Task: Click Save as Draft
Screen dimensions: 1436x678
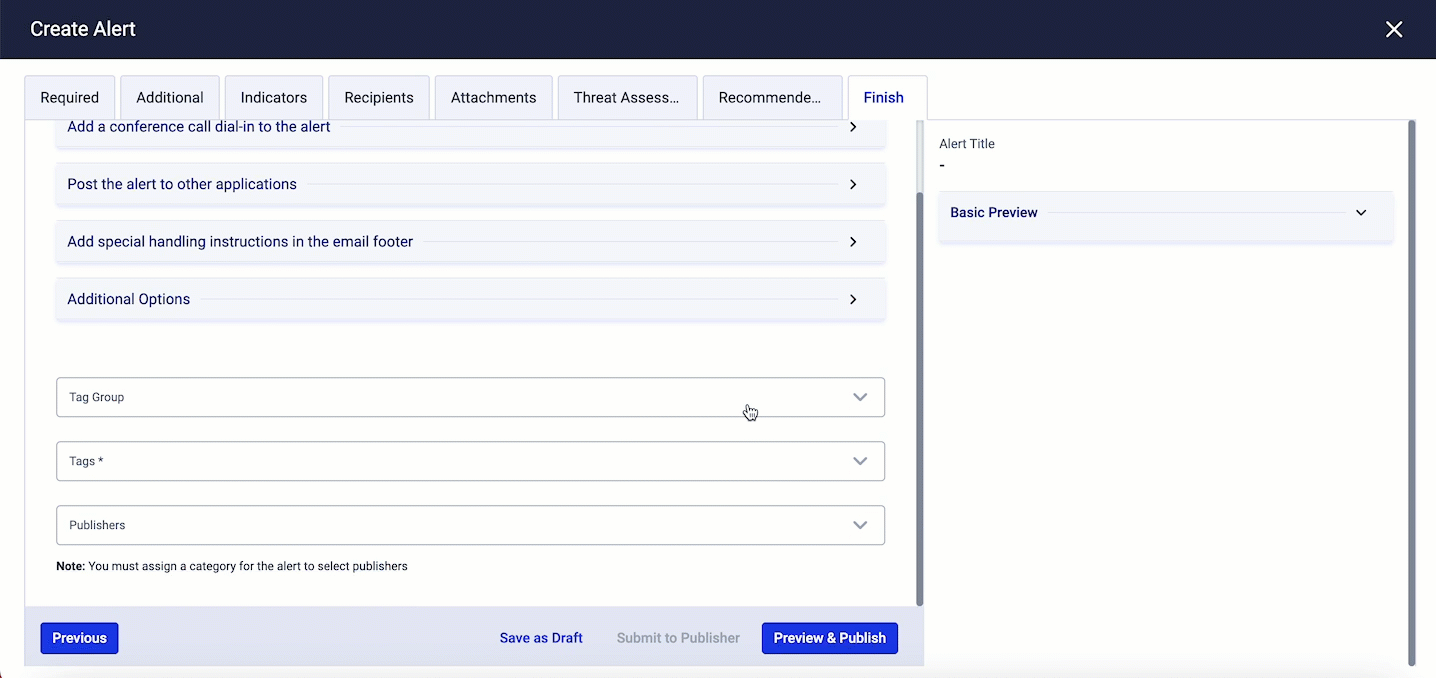Action: point(541,638)
